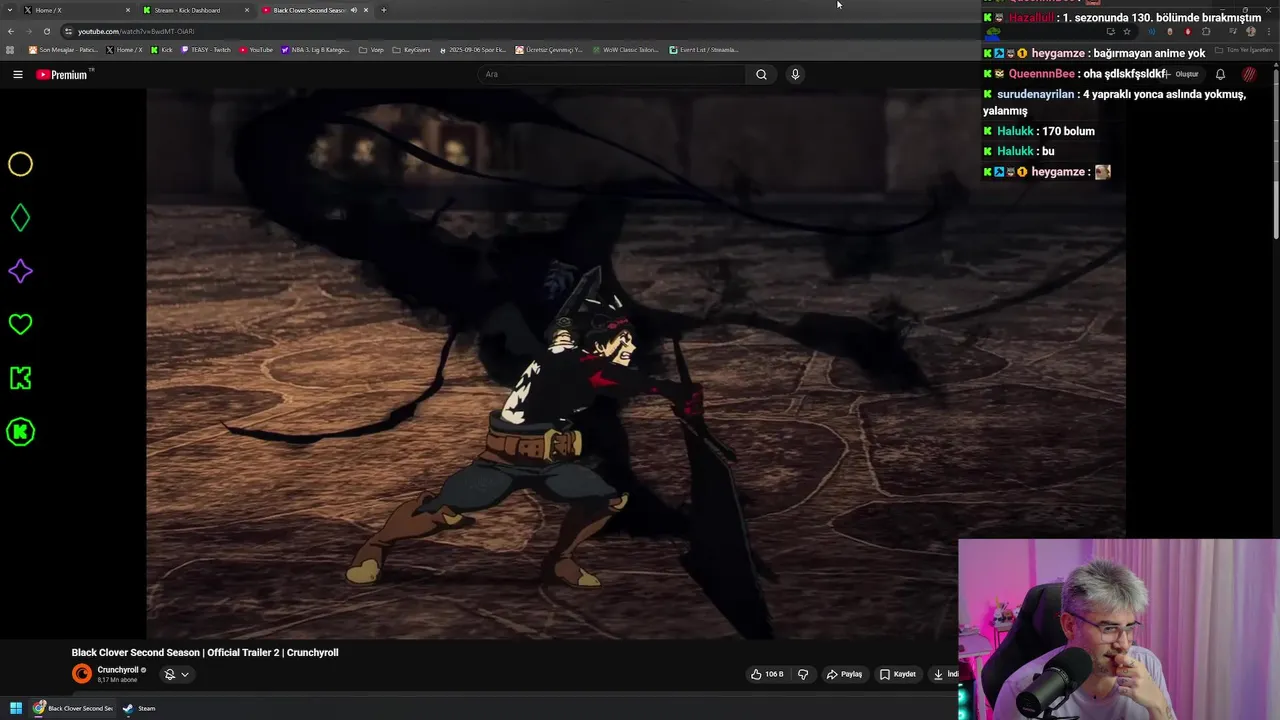1280x720 pixels.
Task: Open a new browser tab
Action: pyautogui.click(x=383, y=10)
